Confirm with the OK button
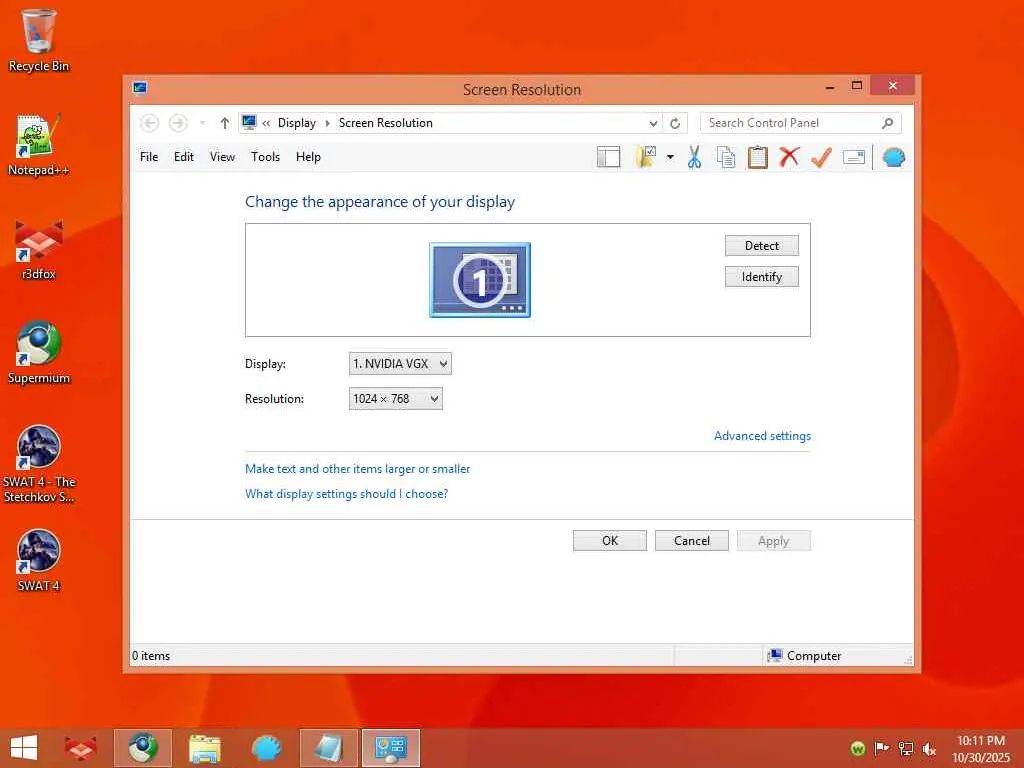The image size is (1024, 768). (610, 541)
